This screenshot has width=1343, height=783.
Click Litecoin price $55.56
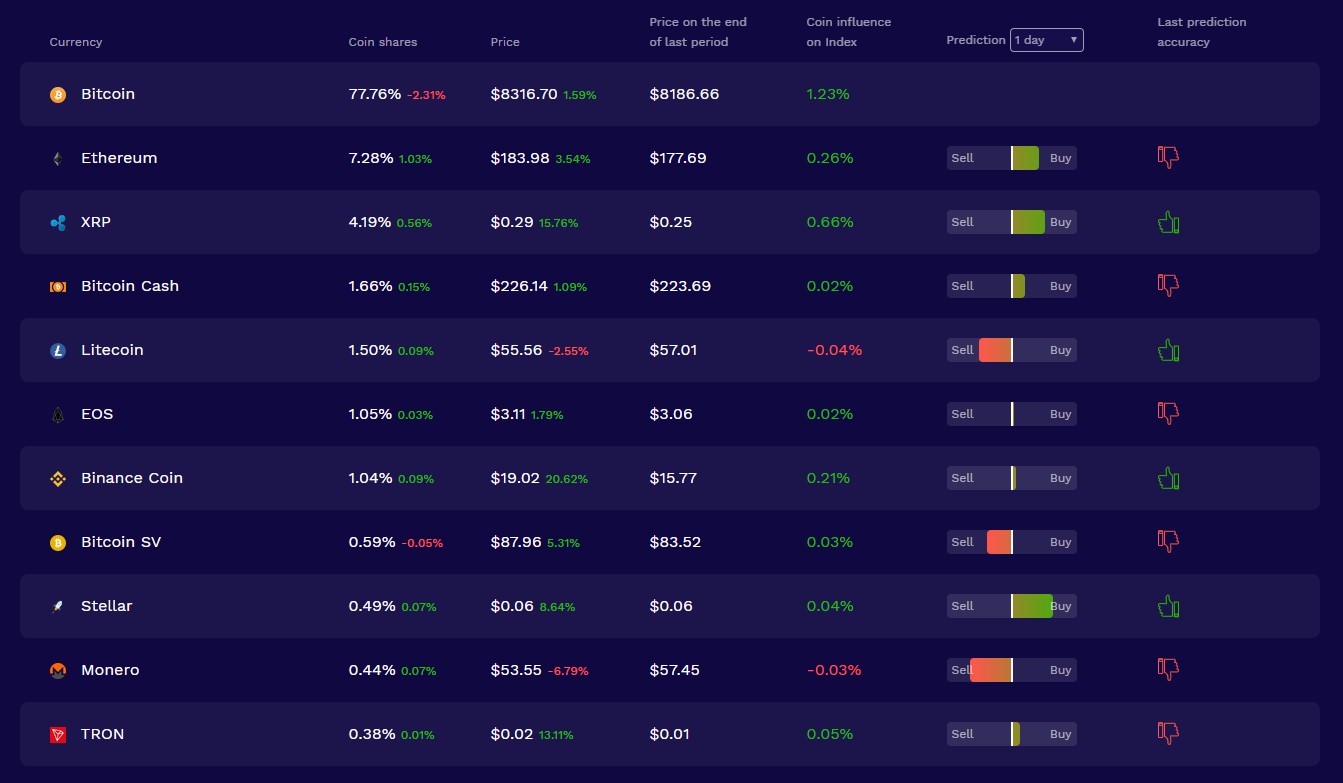[x=516, y=350]
